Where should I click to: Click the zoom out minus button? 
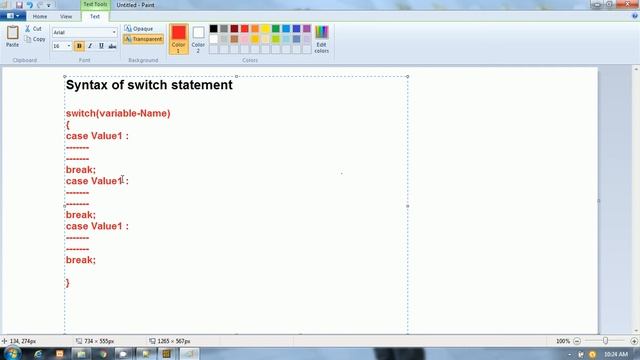[577, 341]
